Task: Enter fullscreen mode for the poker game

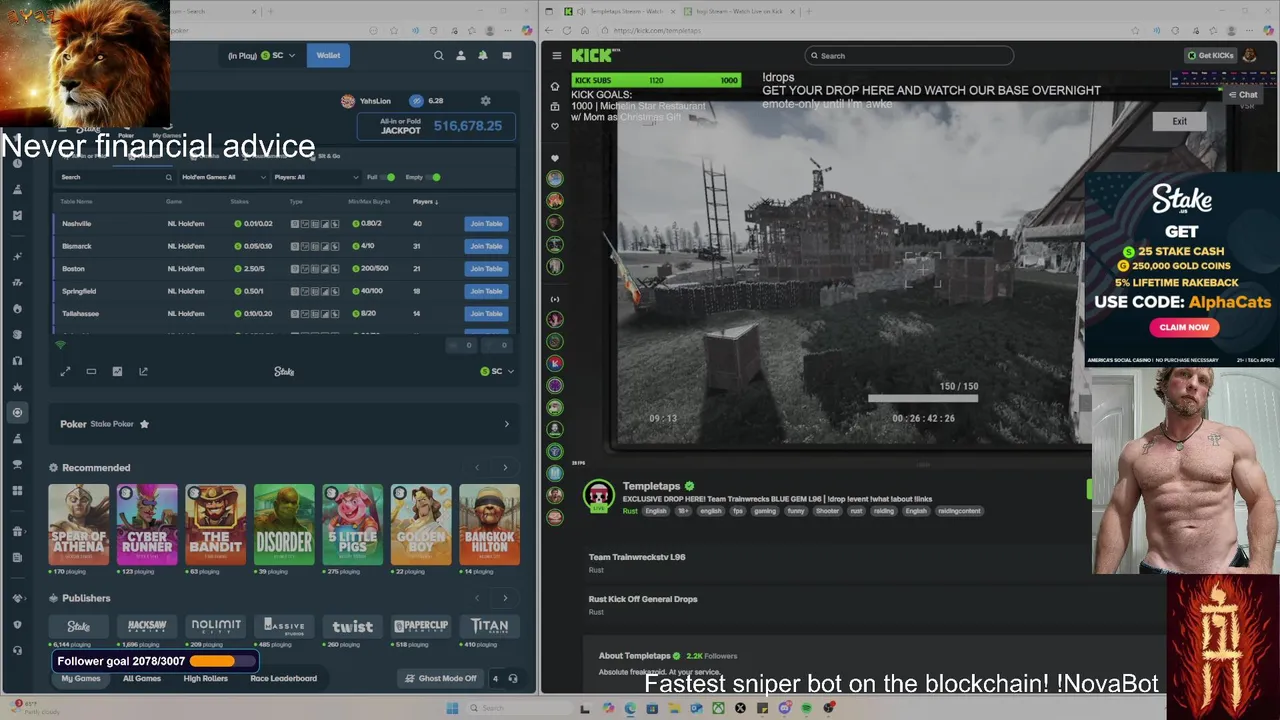Action: pyautogui.click(x=65, y=372)
